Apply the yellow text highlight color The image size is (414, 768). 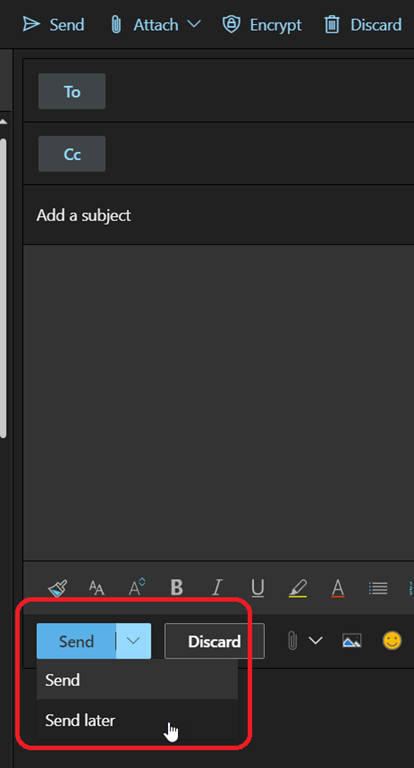point(297,588)
